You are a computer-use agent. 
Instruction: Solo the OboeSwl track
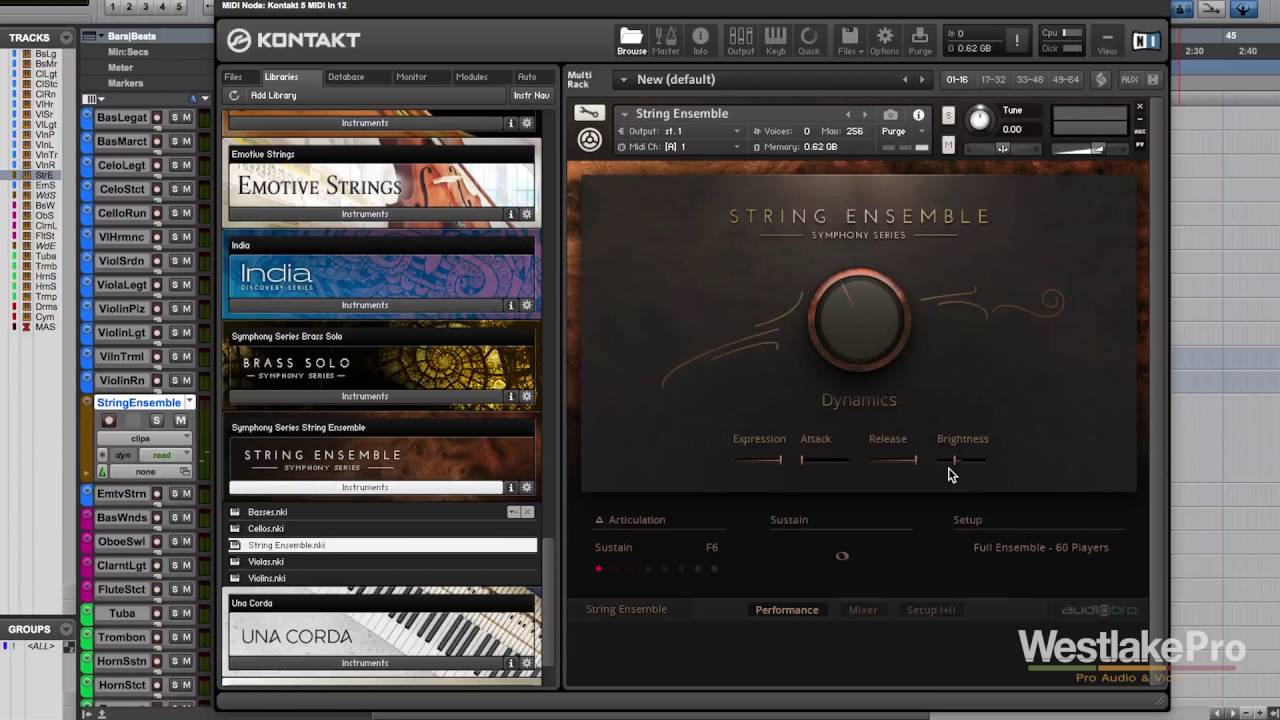tap(175, 541)
